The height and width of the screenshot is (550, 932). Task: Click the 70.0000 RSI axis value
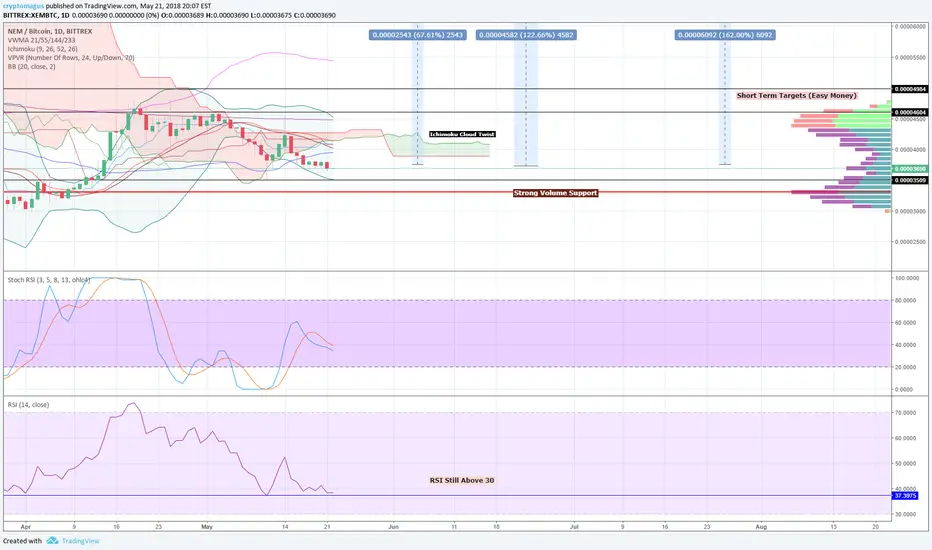[x=906, y=413]
